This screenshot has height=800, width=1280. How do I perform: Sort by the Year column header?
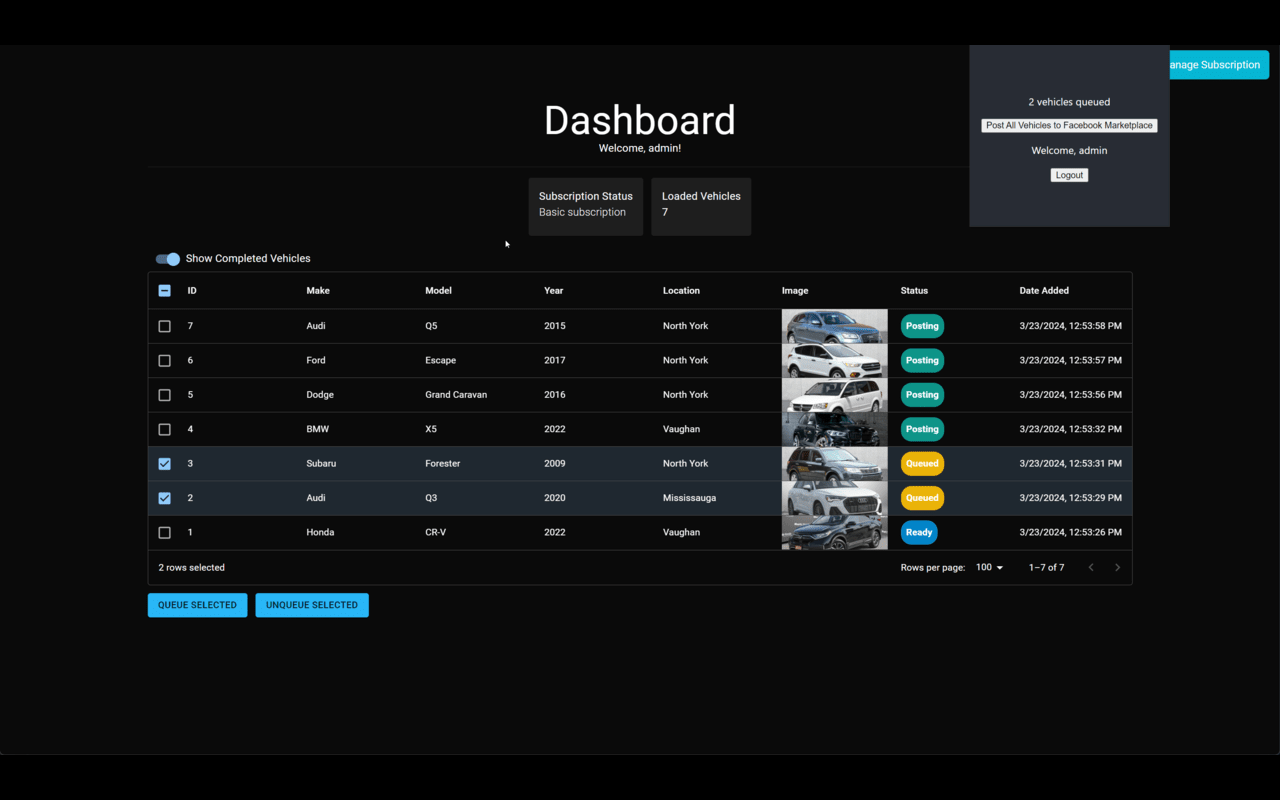pyautogui.click(x=554, y=291)
